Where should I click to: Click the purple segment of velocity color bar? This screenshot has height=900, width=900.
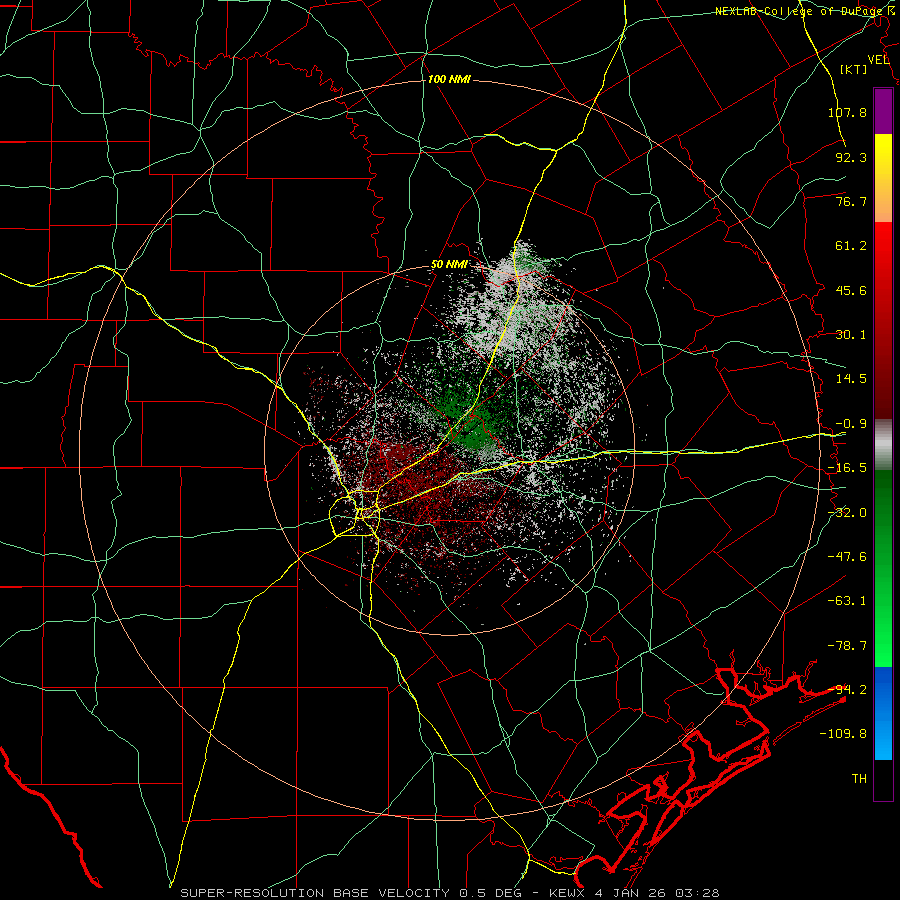pyautogui.click(x=883, y=112)
